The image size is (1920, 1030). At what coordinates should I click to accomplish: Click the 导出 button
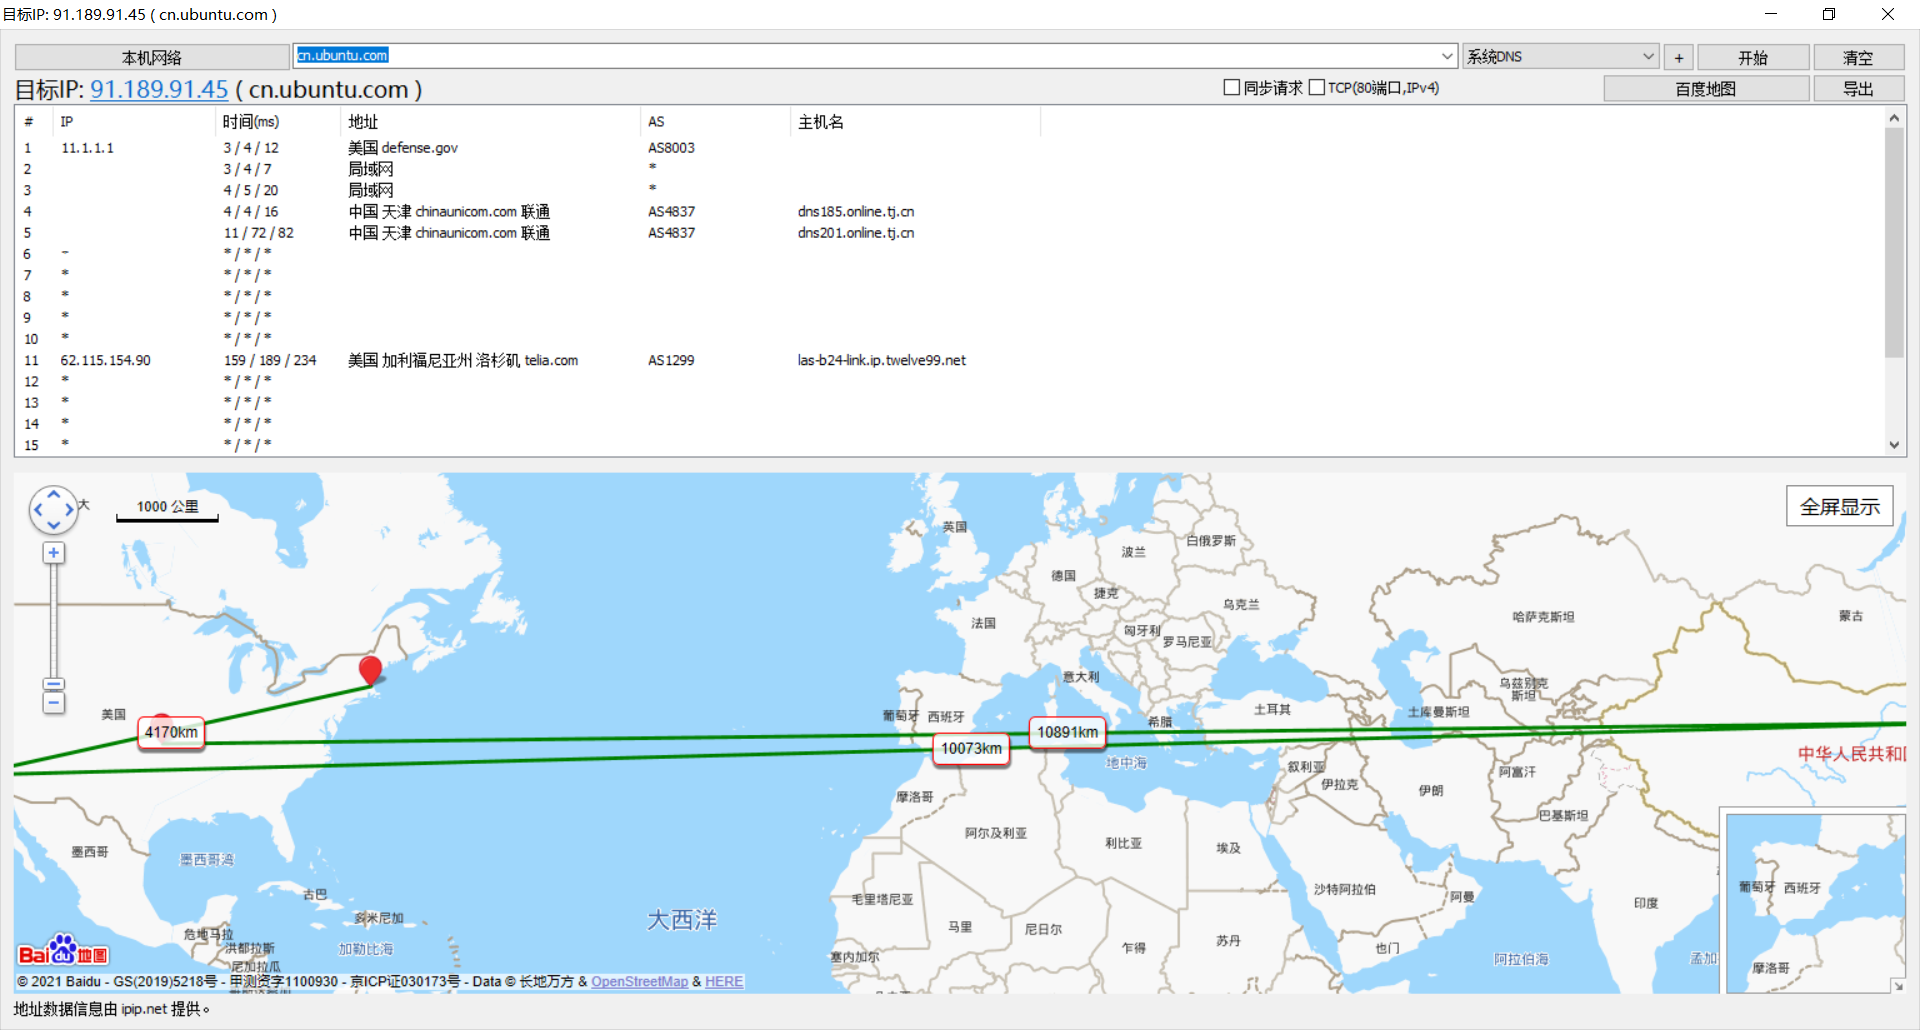[1858, 89]
